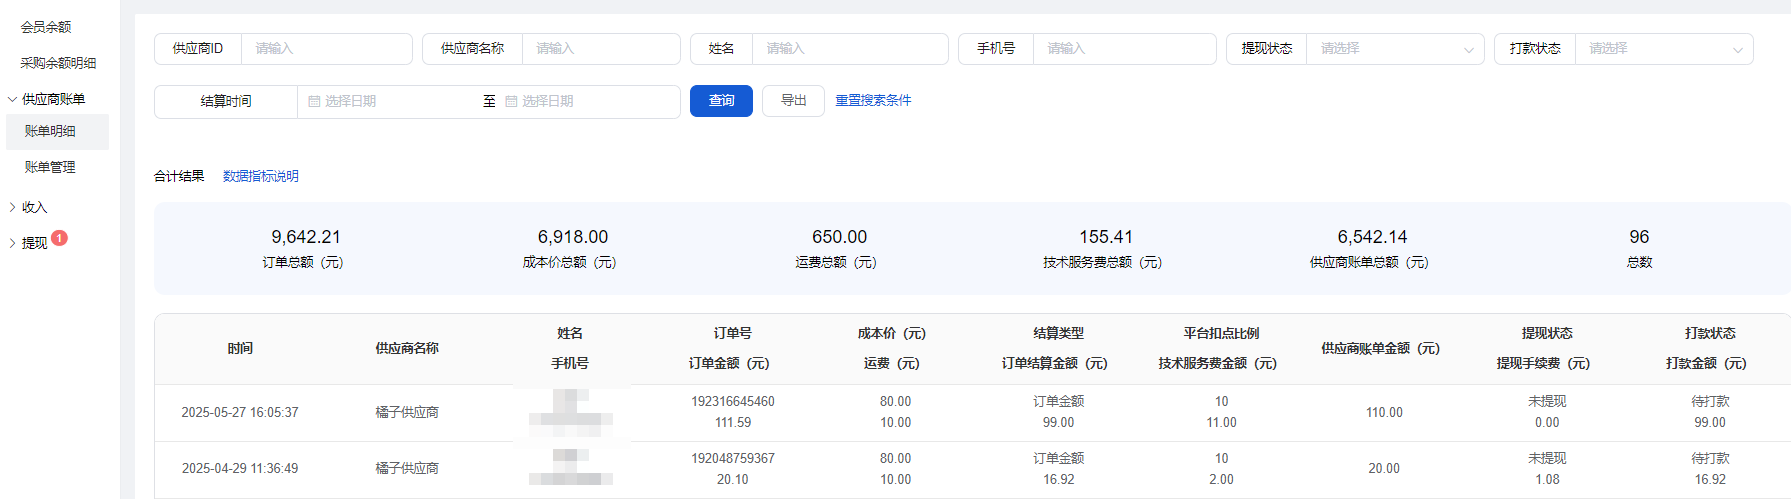
Task: Open 采购余额明细 in the sidebar
Action: pos(58,63)
